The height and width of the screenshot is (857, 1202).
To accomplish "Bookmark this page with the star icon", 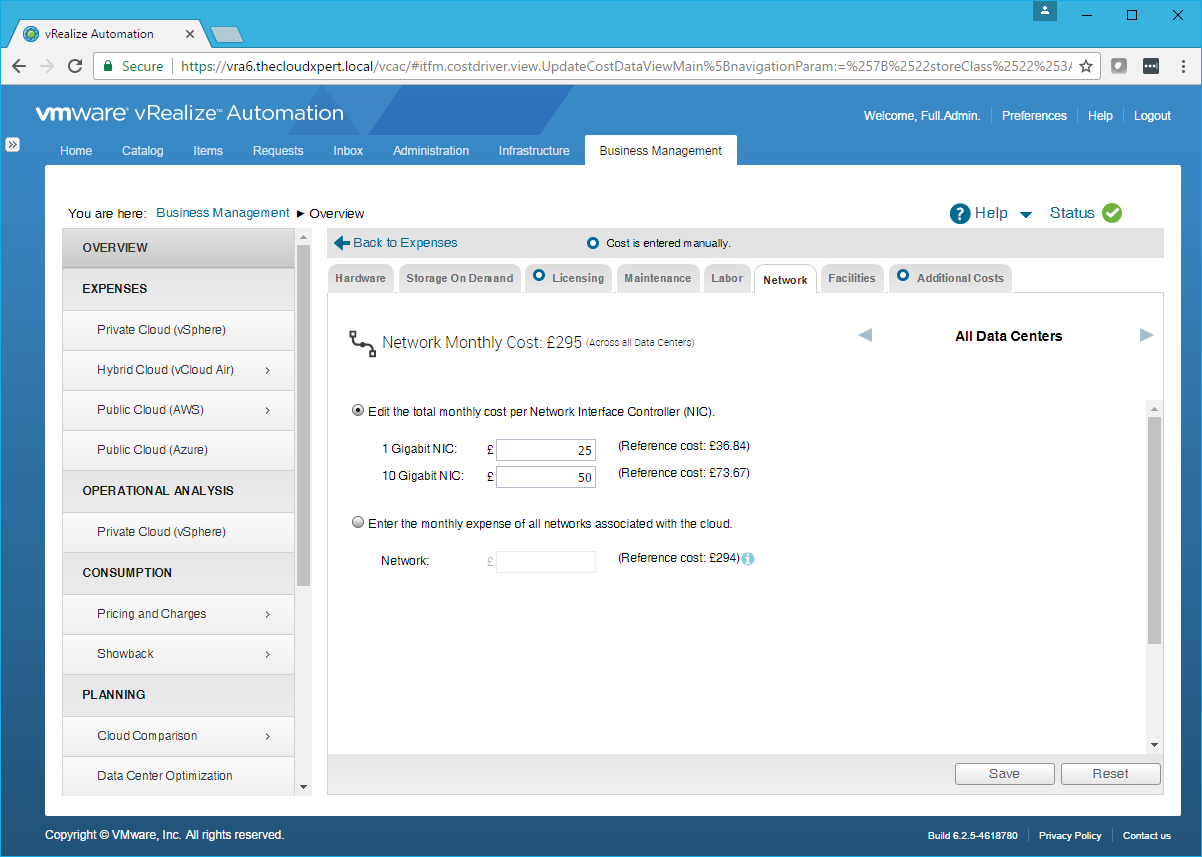I will 1086,66.
